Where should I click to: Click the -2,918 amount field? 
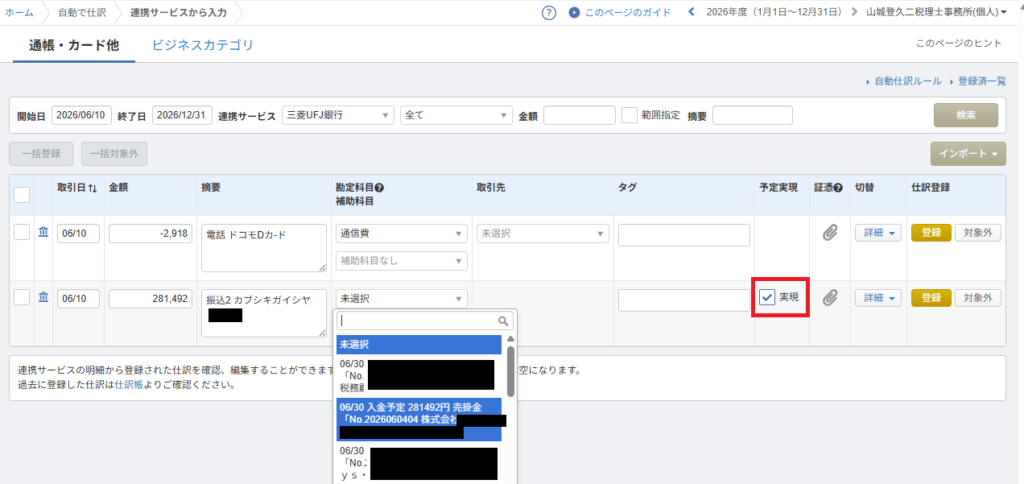click(151, 233)
